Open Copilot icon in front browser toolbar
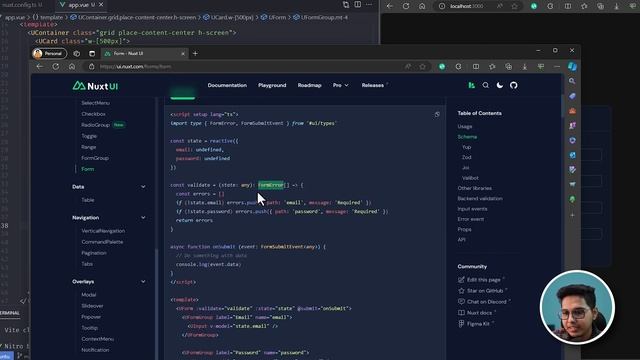The height and width of the screenshot is (360, 640). click(572, 67)
